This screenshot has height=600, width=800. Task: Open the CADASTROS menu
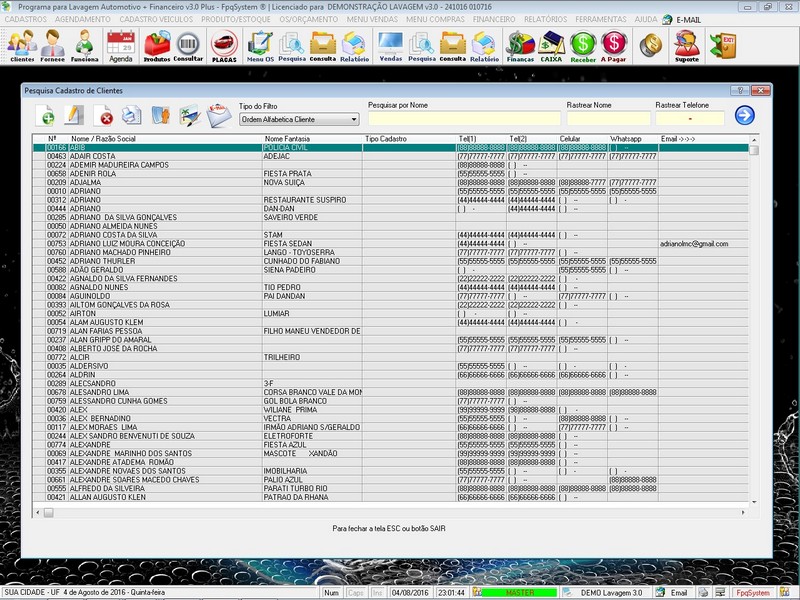tap(26, 19)
